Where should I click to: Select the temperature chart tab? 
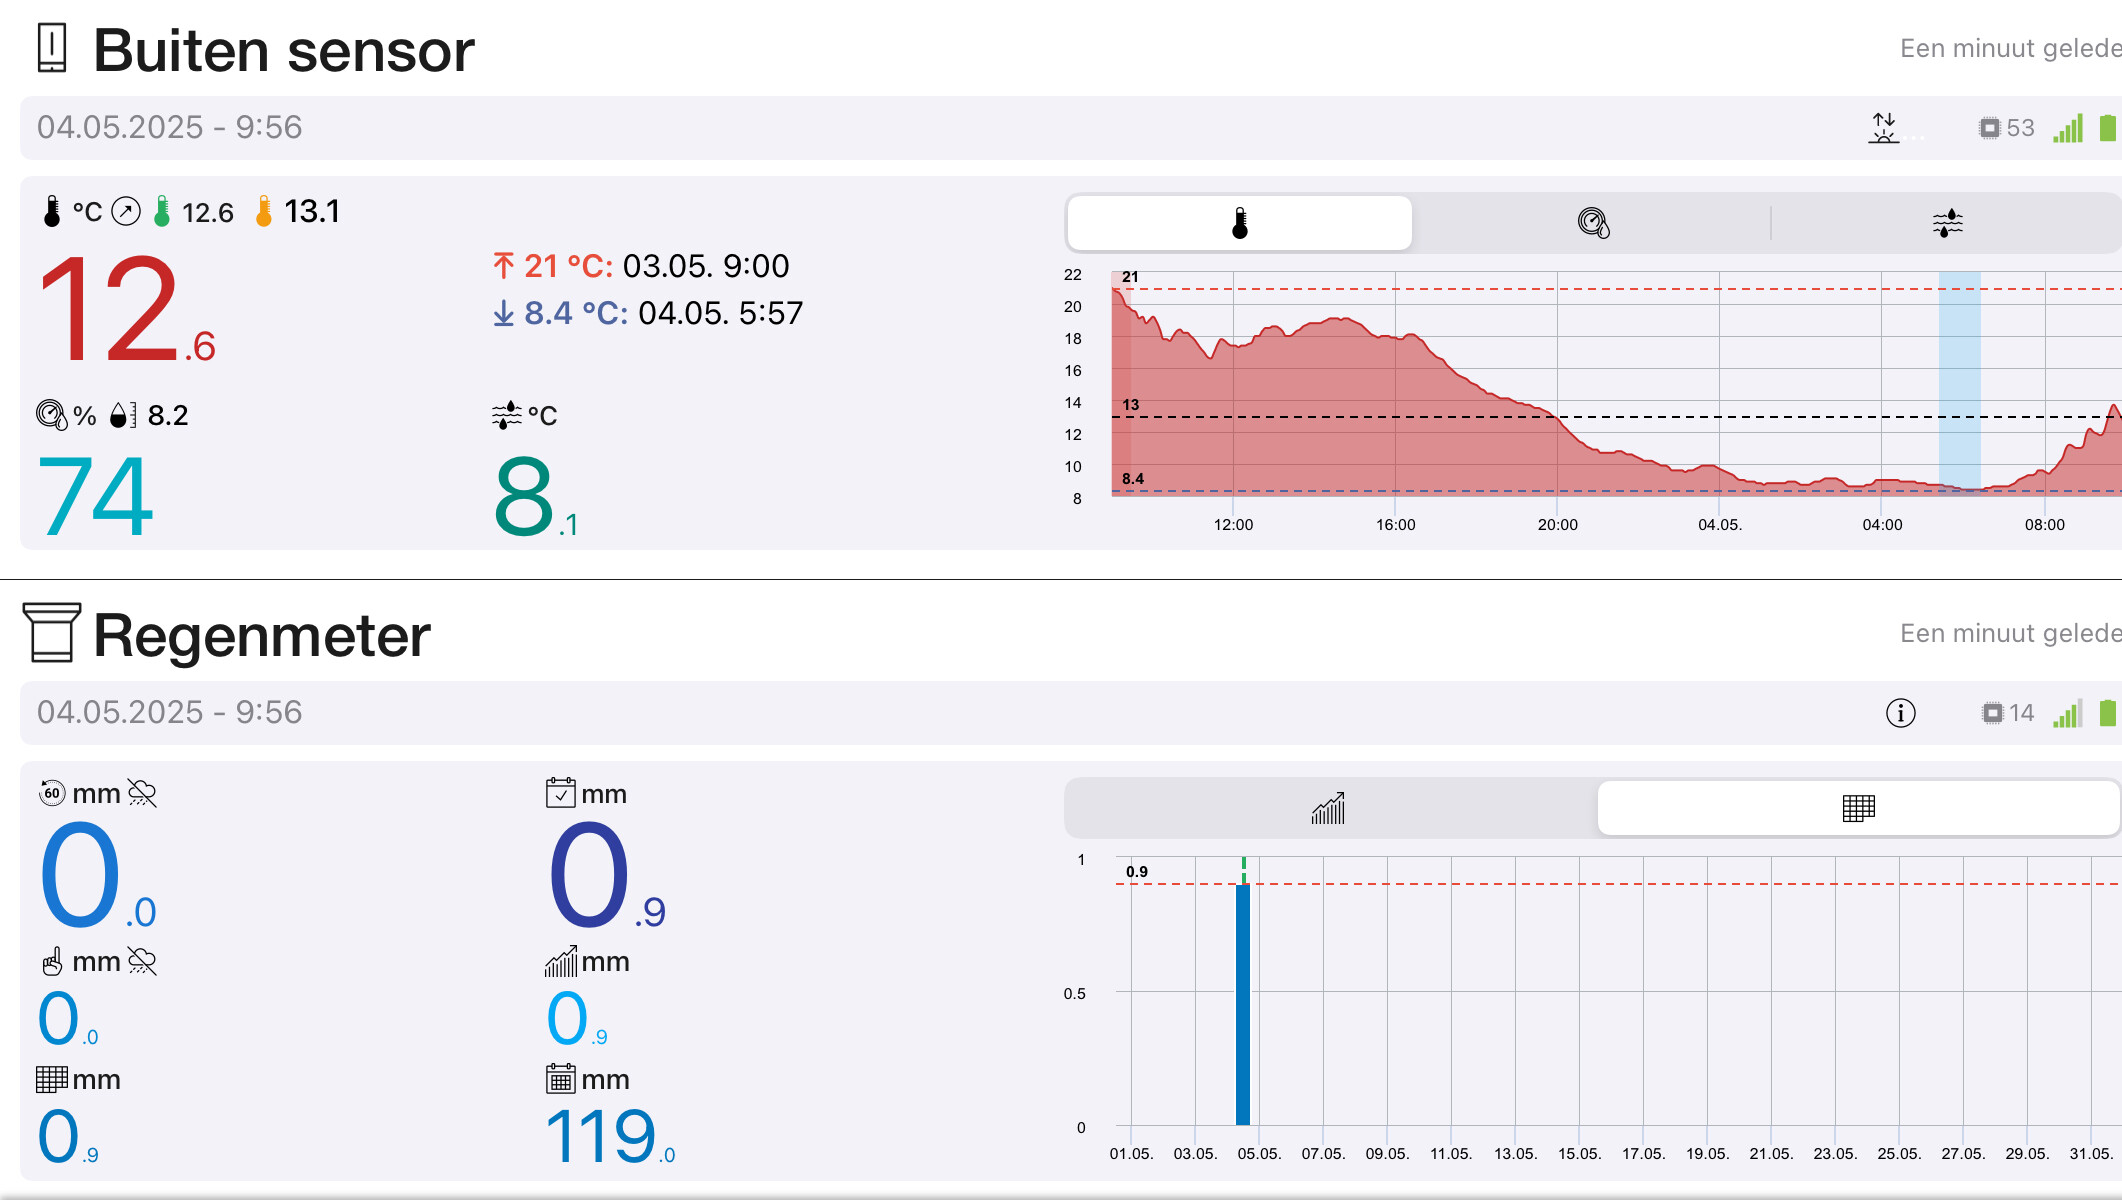(1239, 223)
